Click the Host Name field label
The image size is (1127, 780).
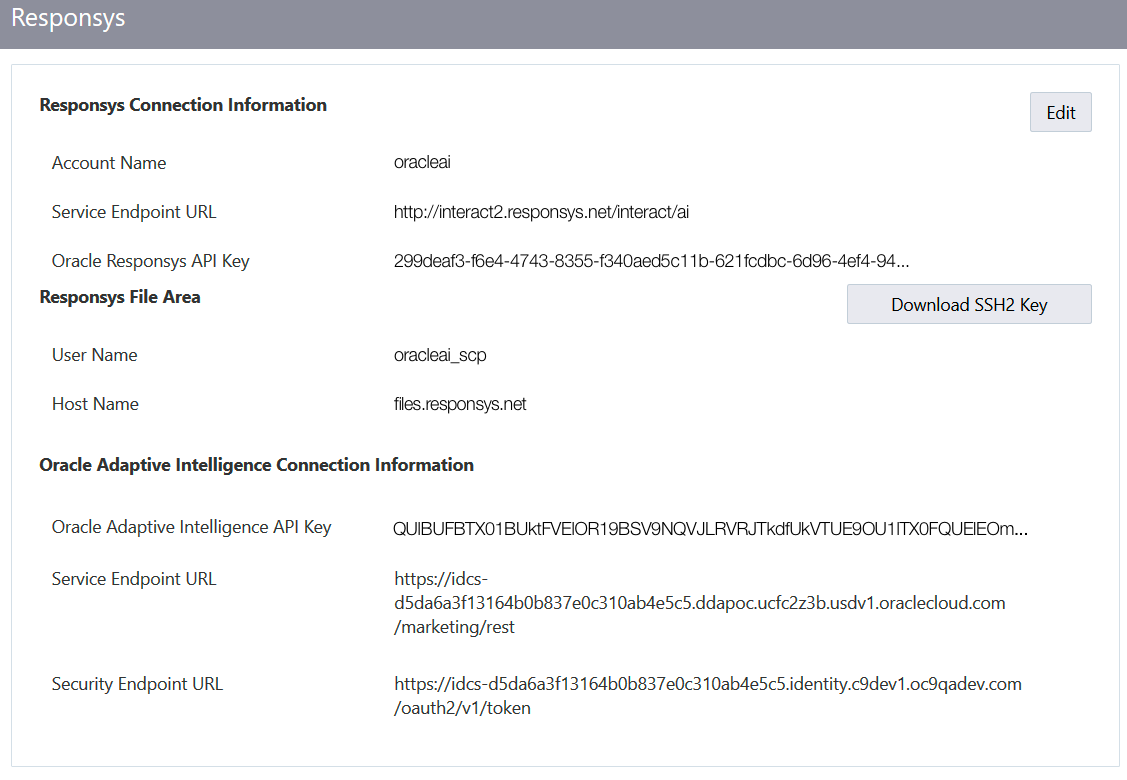[95, 403]
